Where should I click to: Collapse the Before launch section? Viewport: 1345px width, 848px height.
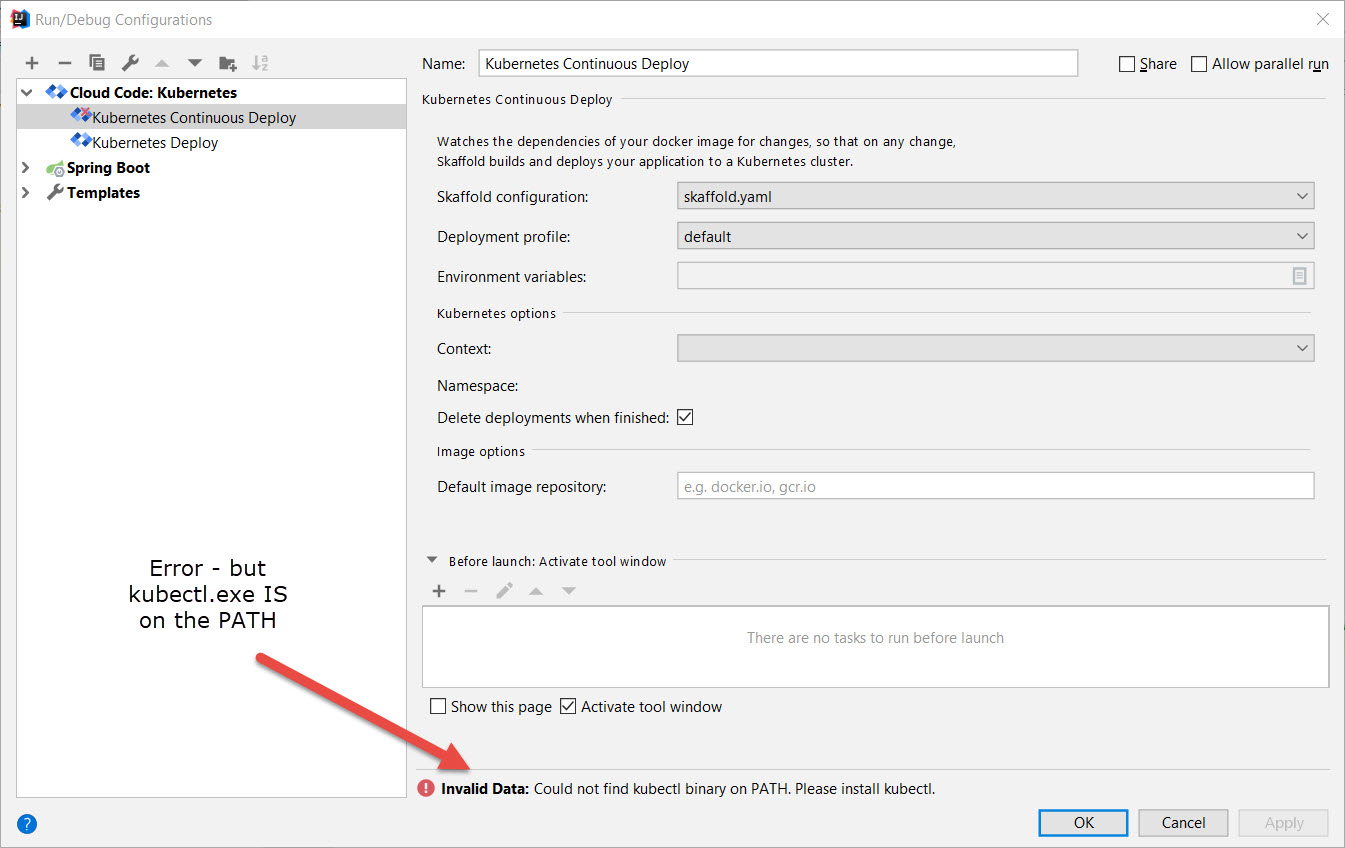point(432,561)
